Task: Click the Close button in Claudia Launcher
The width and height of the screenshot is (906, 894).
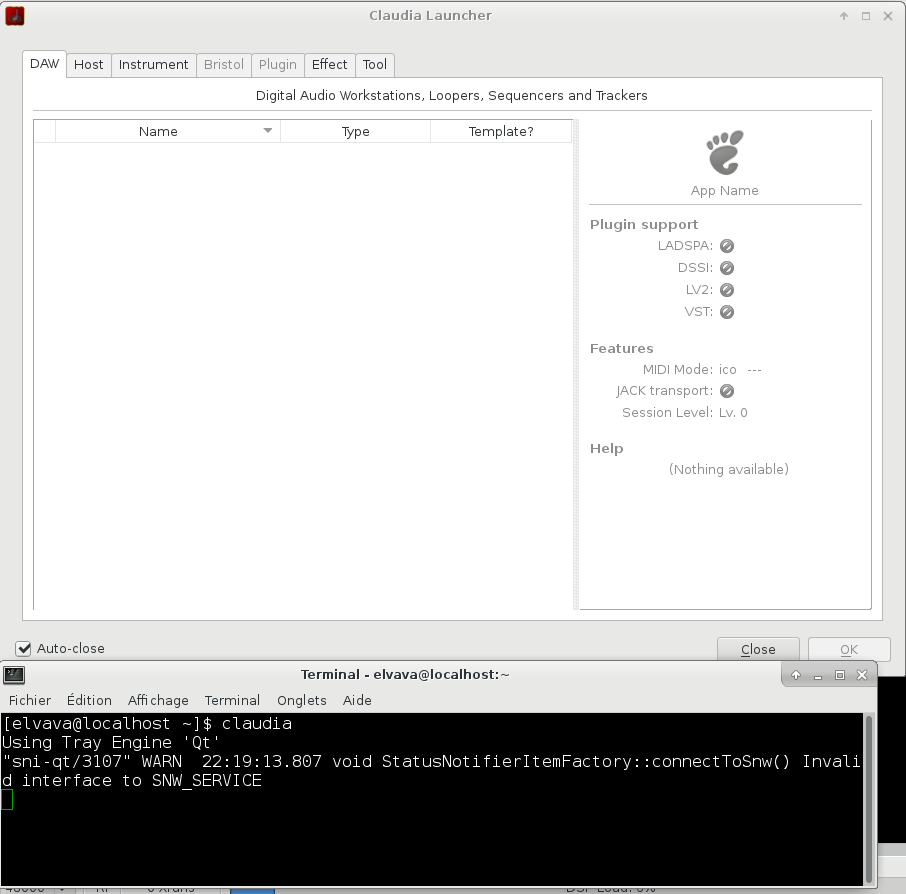Action: (758, 650)
